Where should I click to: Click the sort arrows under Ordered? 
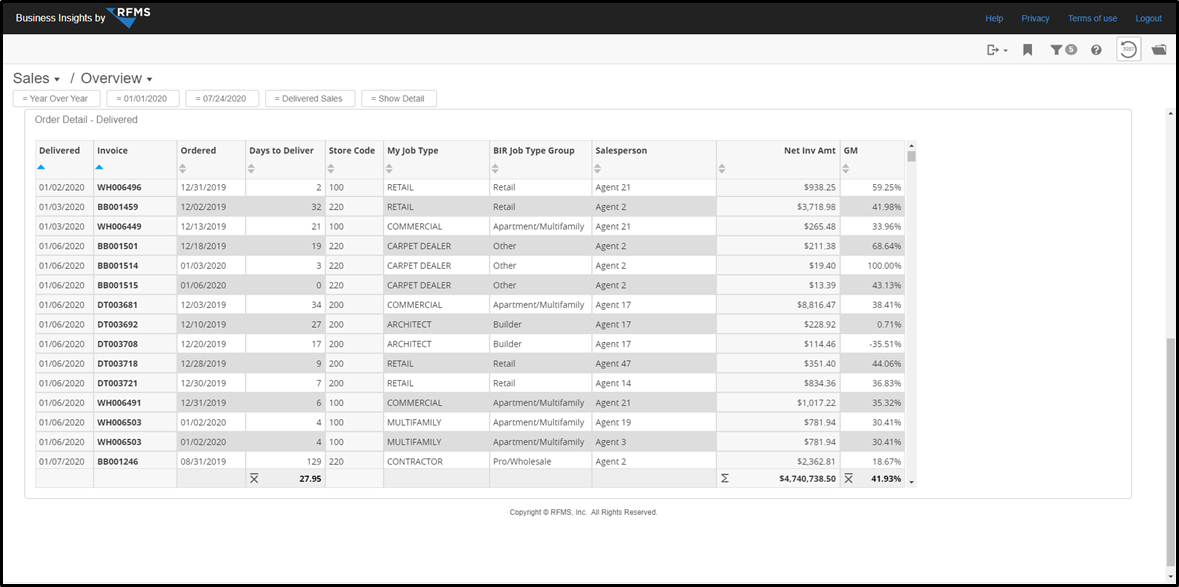tap(184, 169)
